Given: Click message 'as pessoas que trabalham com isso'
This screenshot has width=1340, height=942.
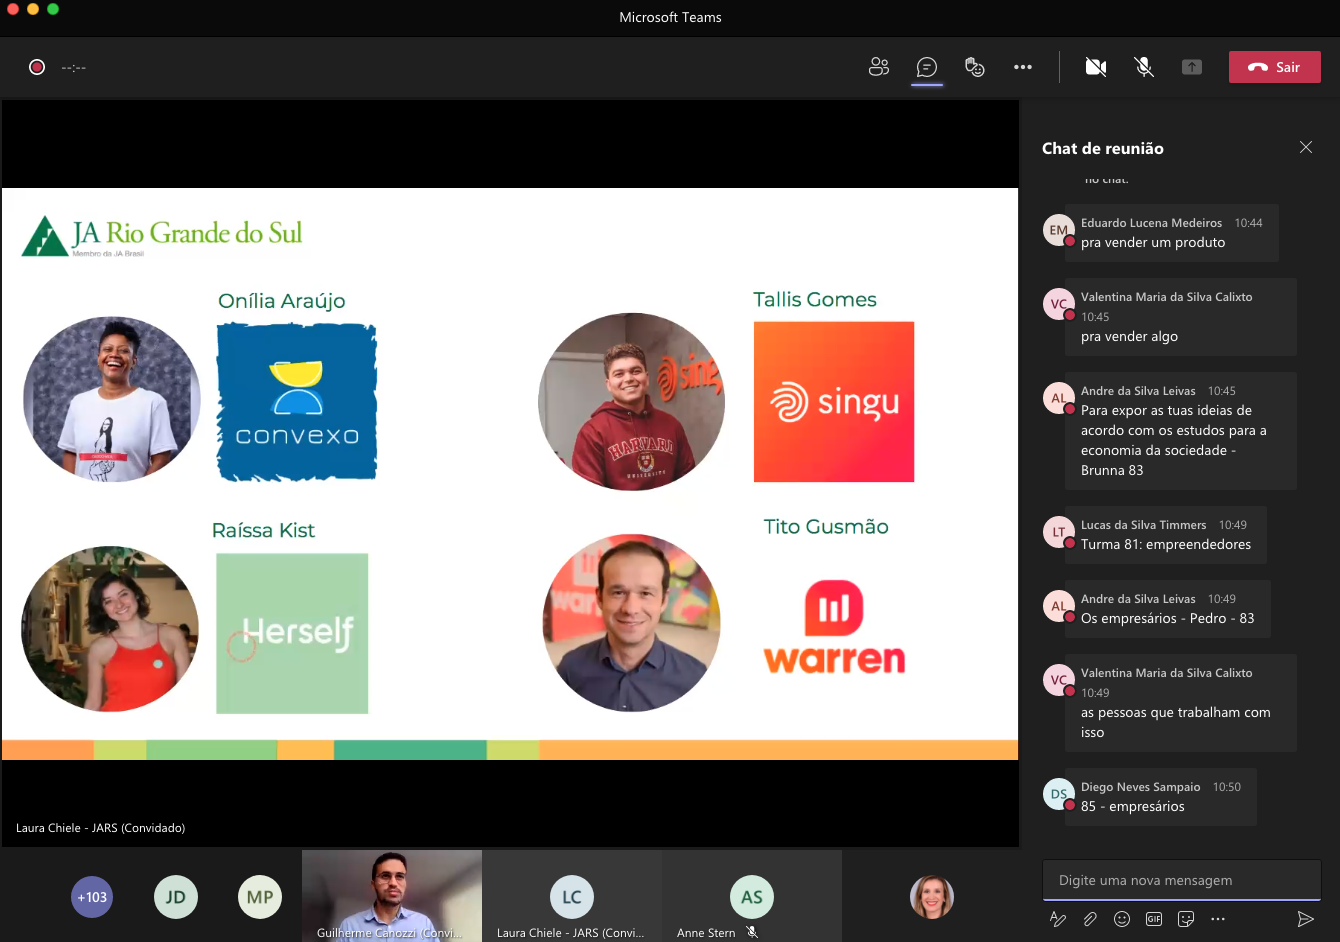Looking at the screenshot, I should 1175,722.
